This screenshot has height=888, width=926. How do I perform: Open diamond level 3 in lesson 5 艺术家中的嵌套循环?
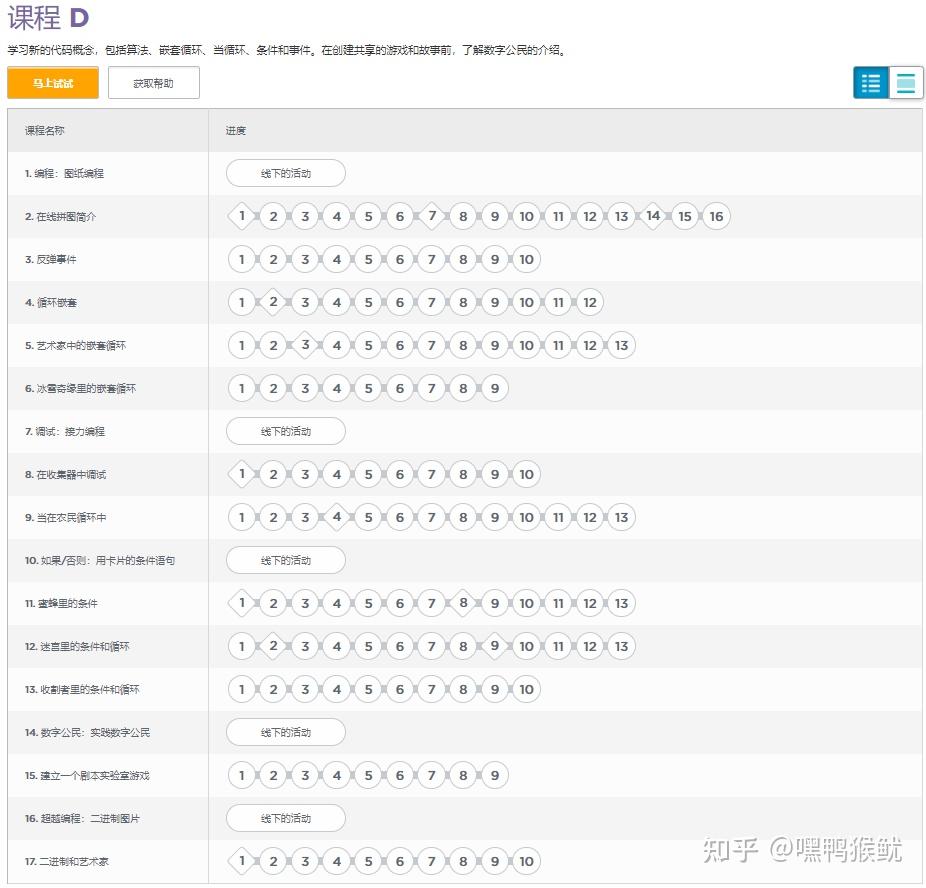305,345
